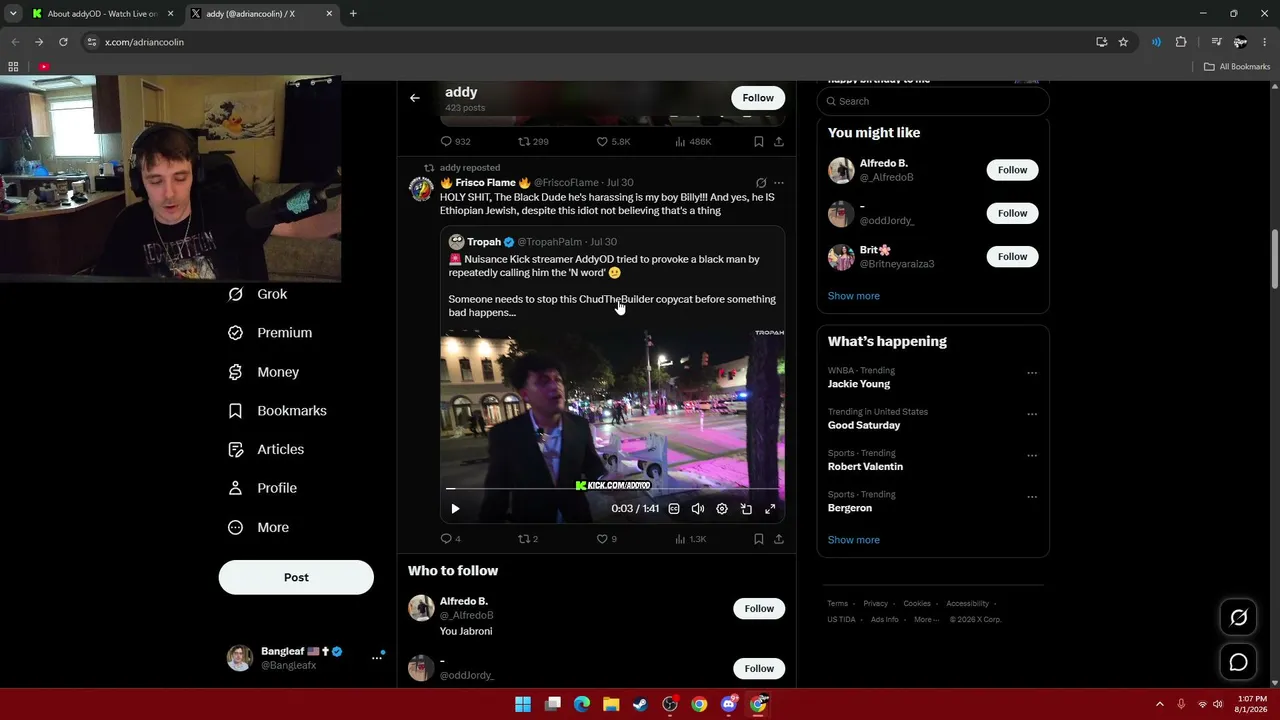Follow Alfredo B. in You might like

click(1012, 170)
